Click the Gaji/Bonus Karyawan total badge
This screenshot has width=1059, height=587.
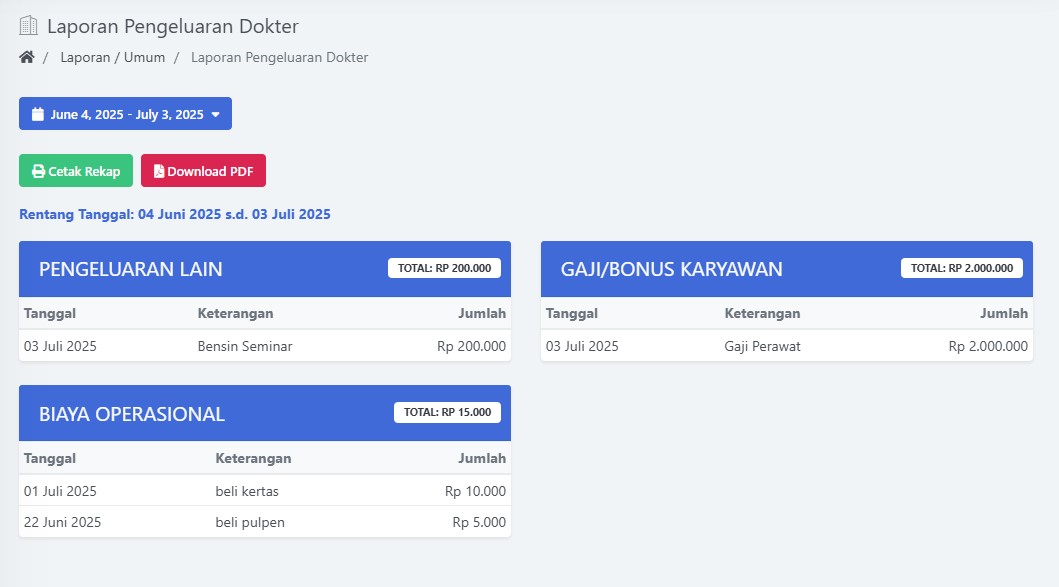(x=961, y=268)
